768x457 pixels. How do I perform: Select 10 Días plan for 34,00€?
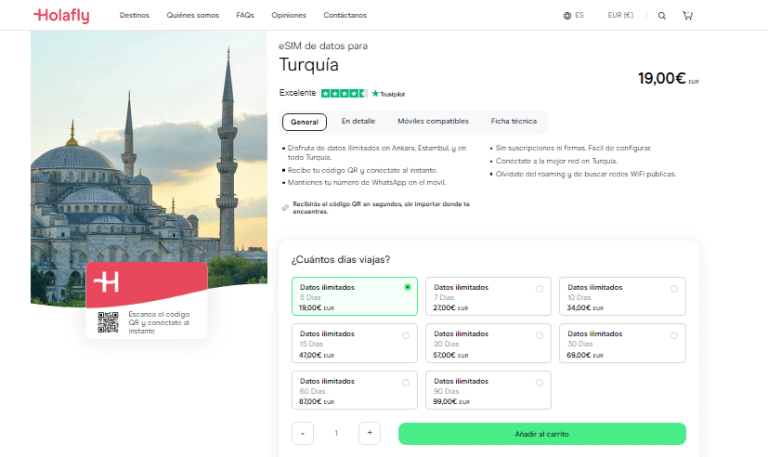tap(623, 296)
